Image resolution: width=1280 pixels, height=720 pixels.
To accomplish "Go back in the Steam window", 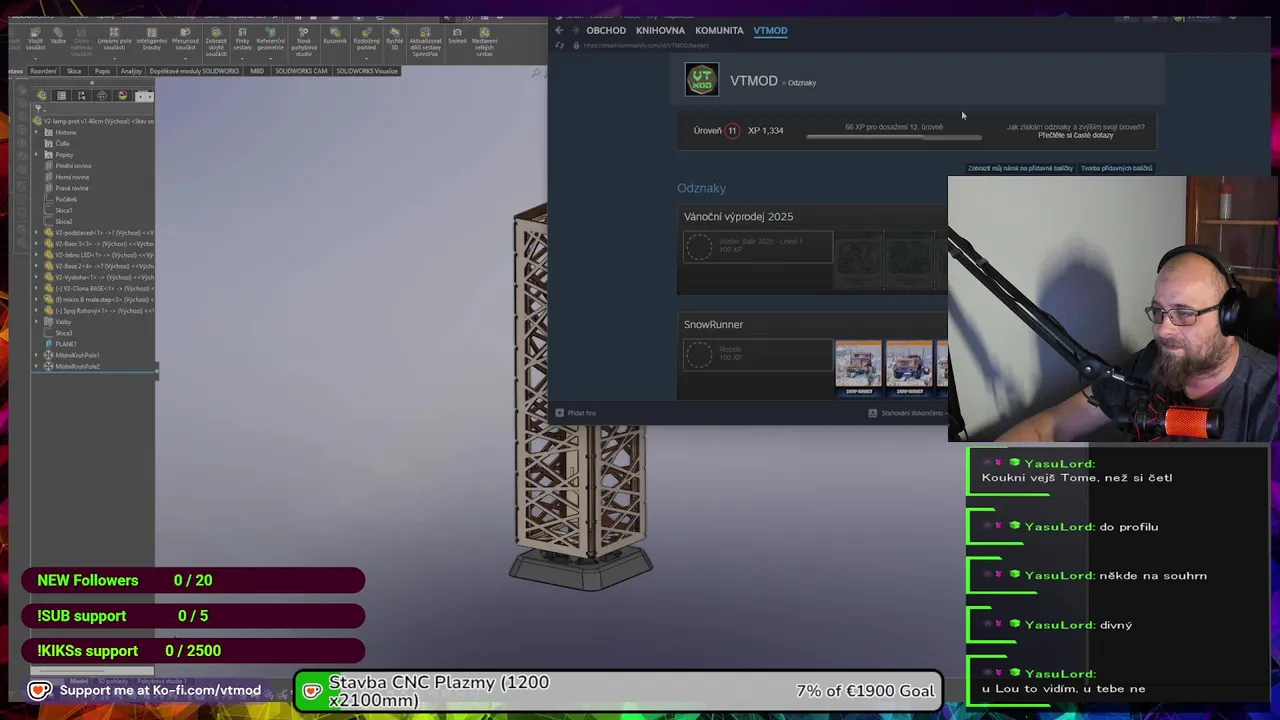I will tap(559, 30).
